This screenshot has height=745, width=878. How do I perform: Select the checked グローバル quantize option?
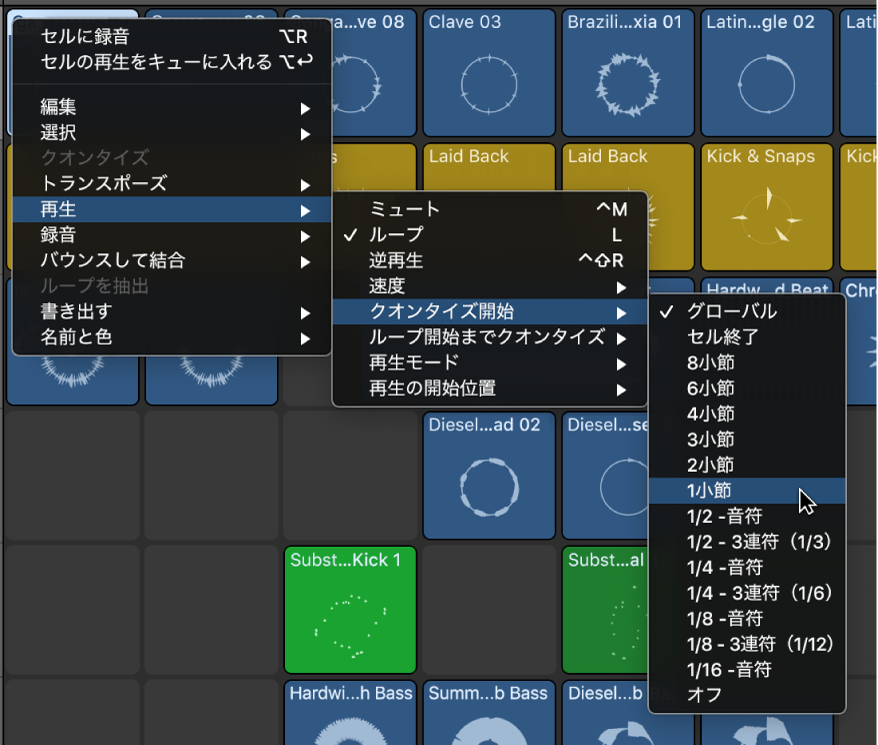coord(747,311)
